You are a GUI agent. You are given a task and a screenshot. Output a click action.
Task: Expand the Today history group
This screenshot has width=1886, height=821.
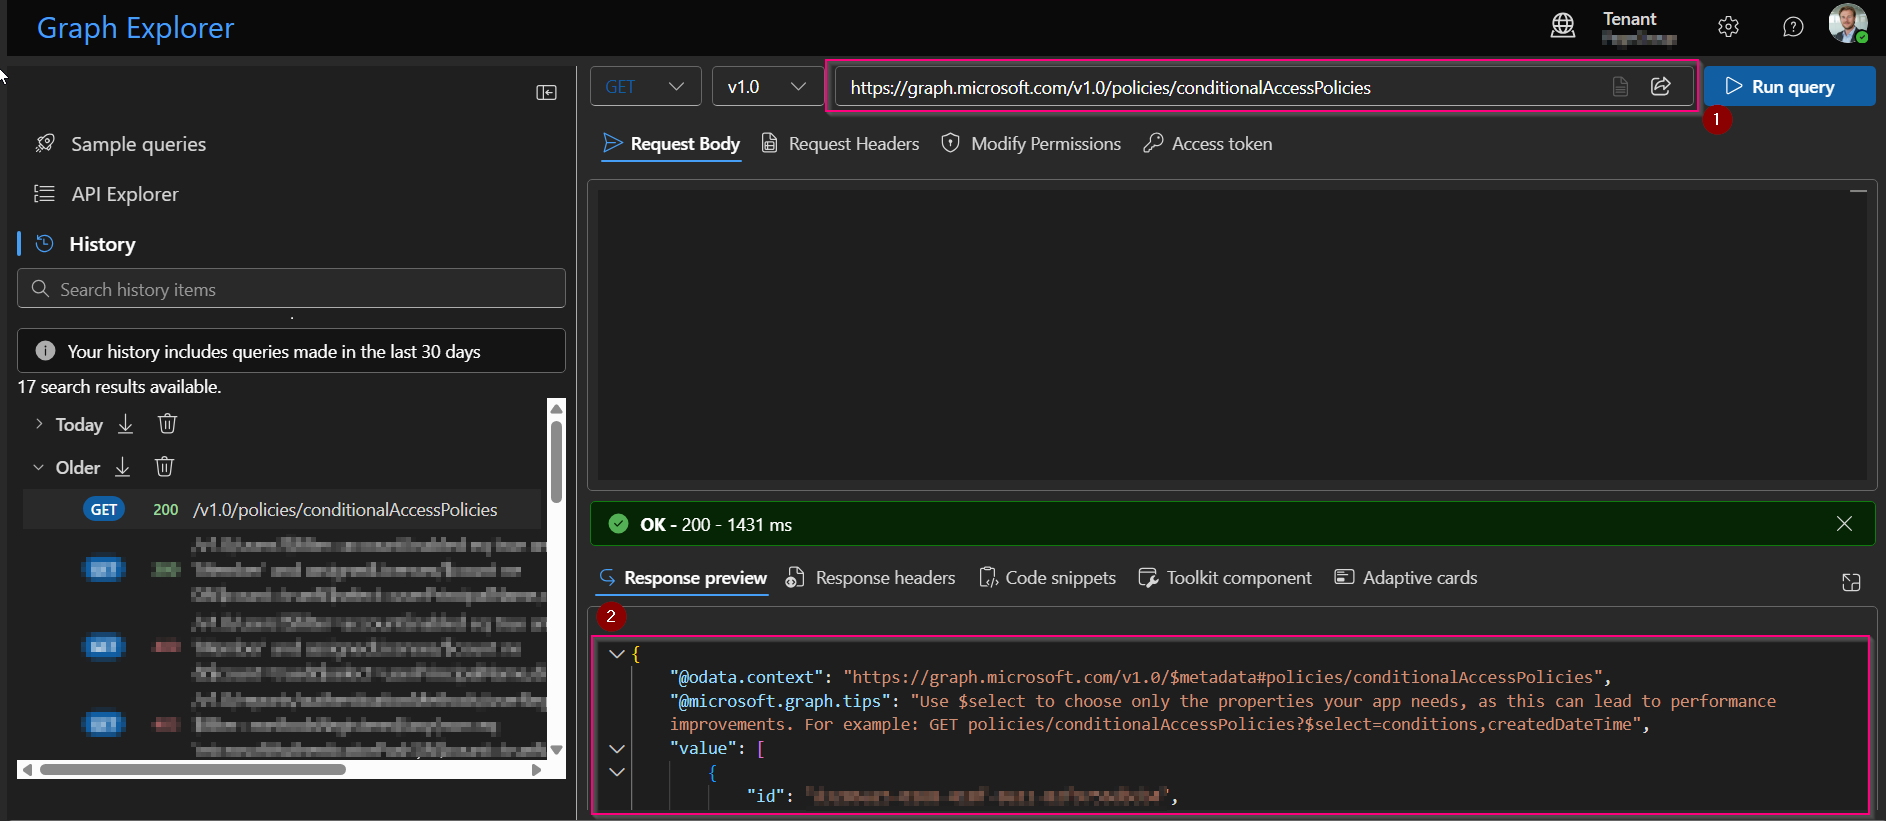[39, 424]
